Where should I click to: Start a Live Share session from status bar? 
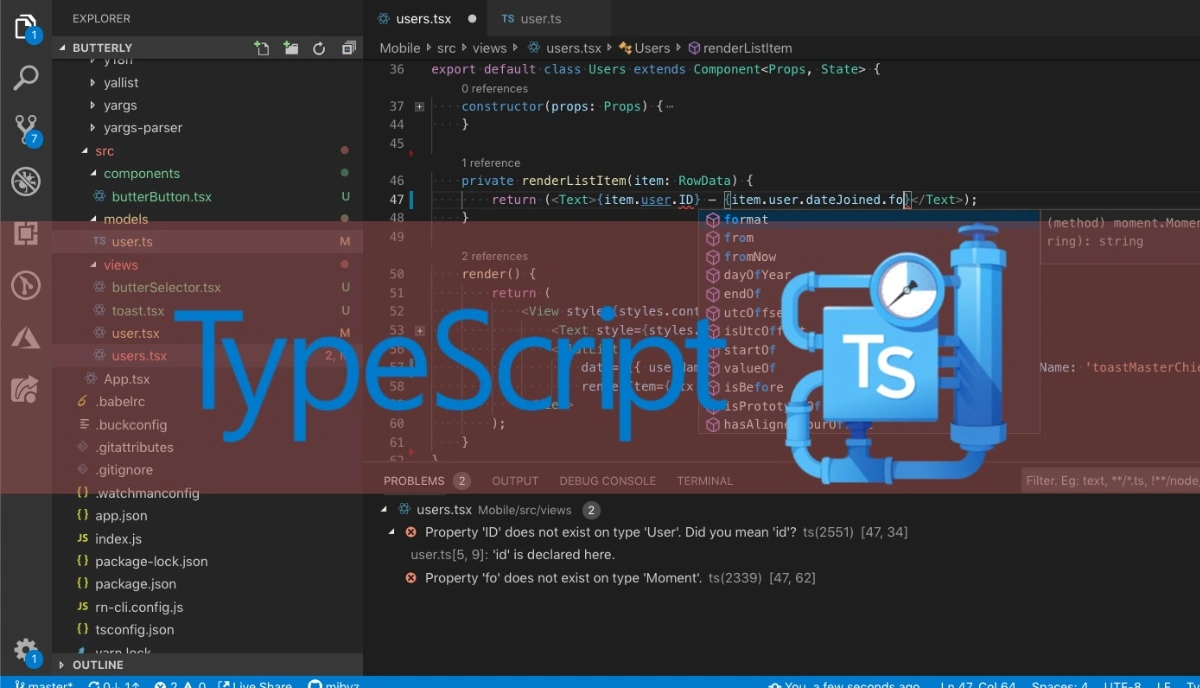(x=254, y=684)
